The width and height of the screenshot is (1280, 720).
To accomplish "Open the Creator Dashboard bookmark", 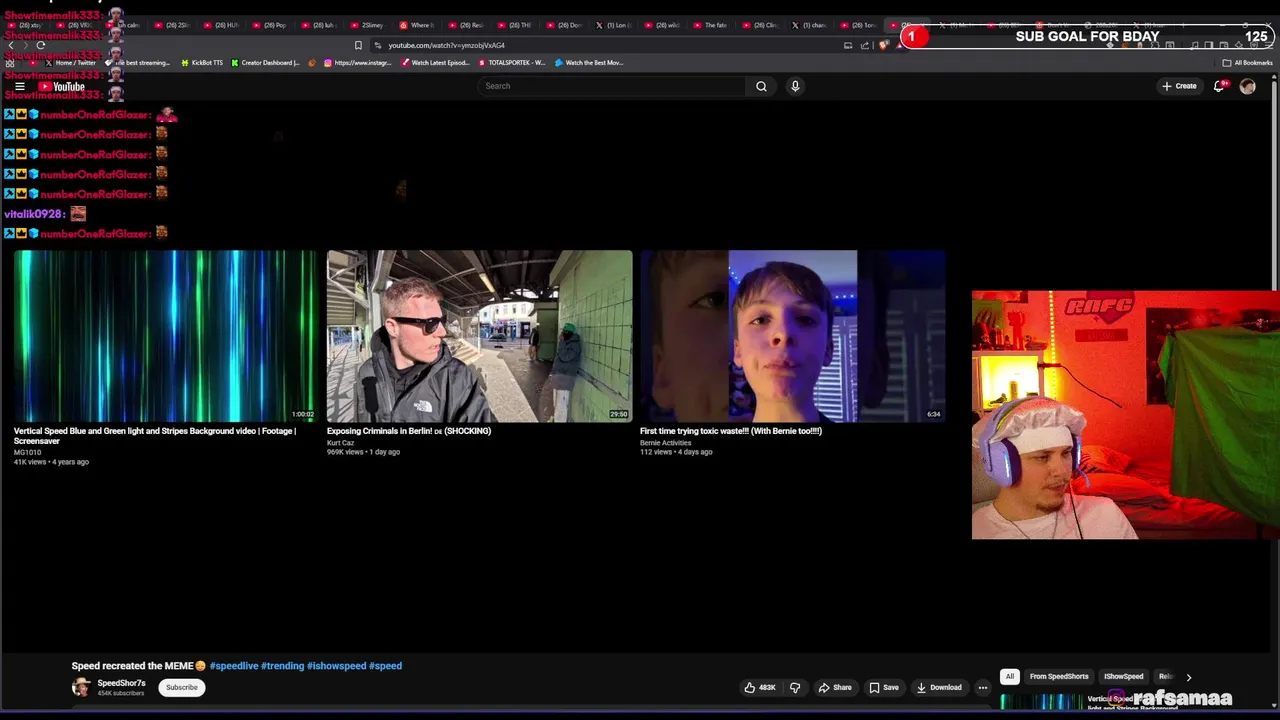I will (265, 62).
